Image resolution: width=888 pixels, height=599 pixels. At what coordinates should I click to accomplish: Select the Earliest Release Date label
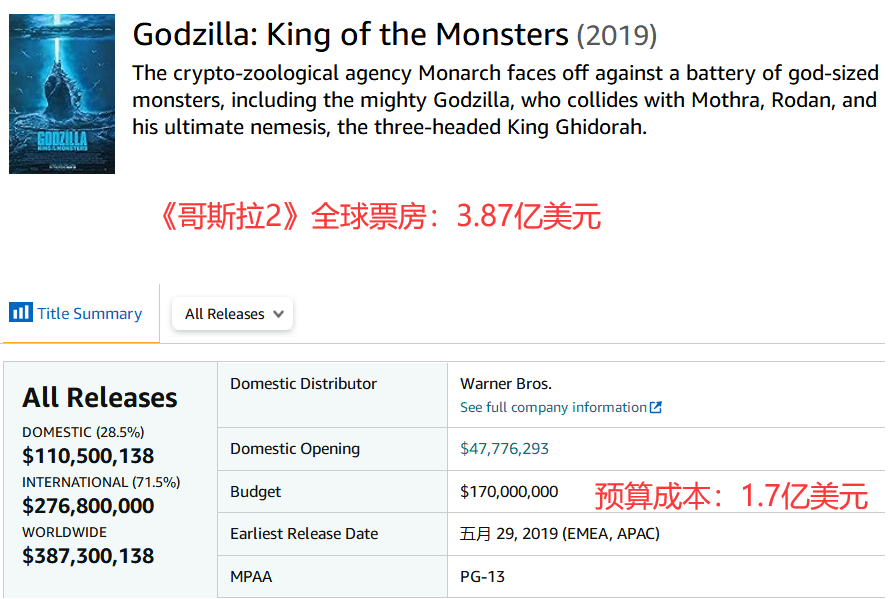(x=304, y=533)
